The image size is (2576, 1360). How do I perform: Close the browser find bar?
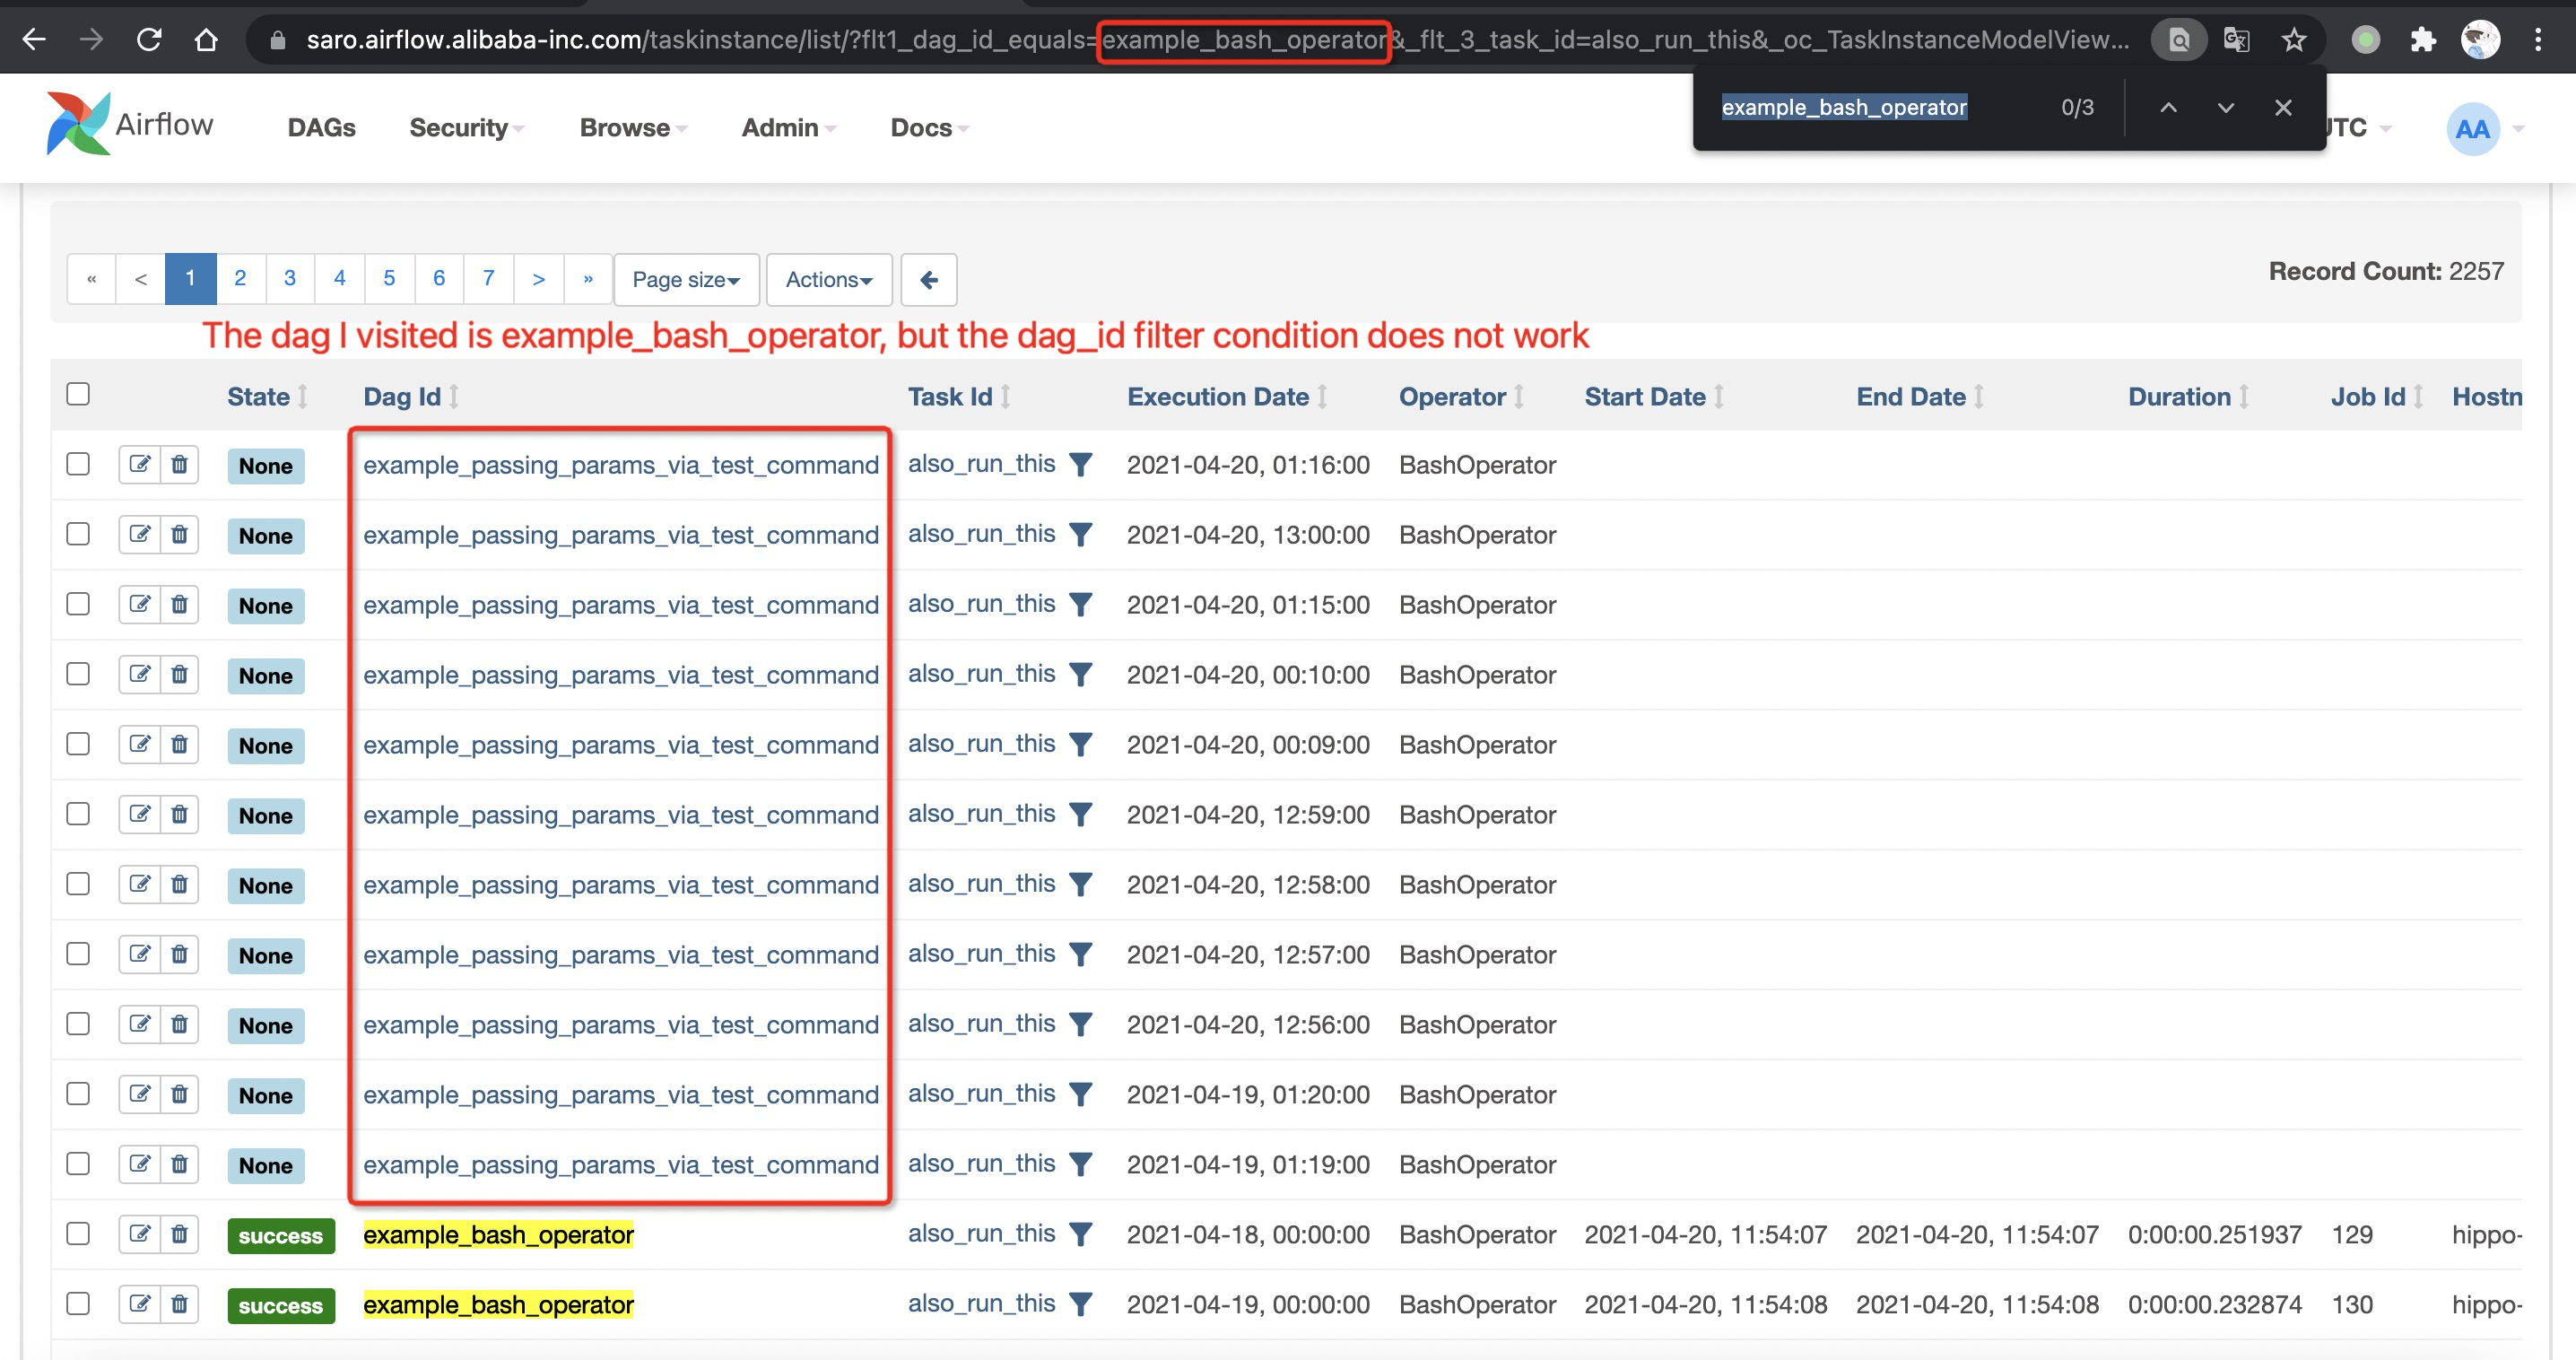point(2282,107)
